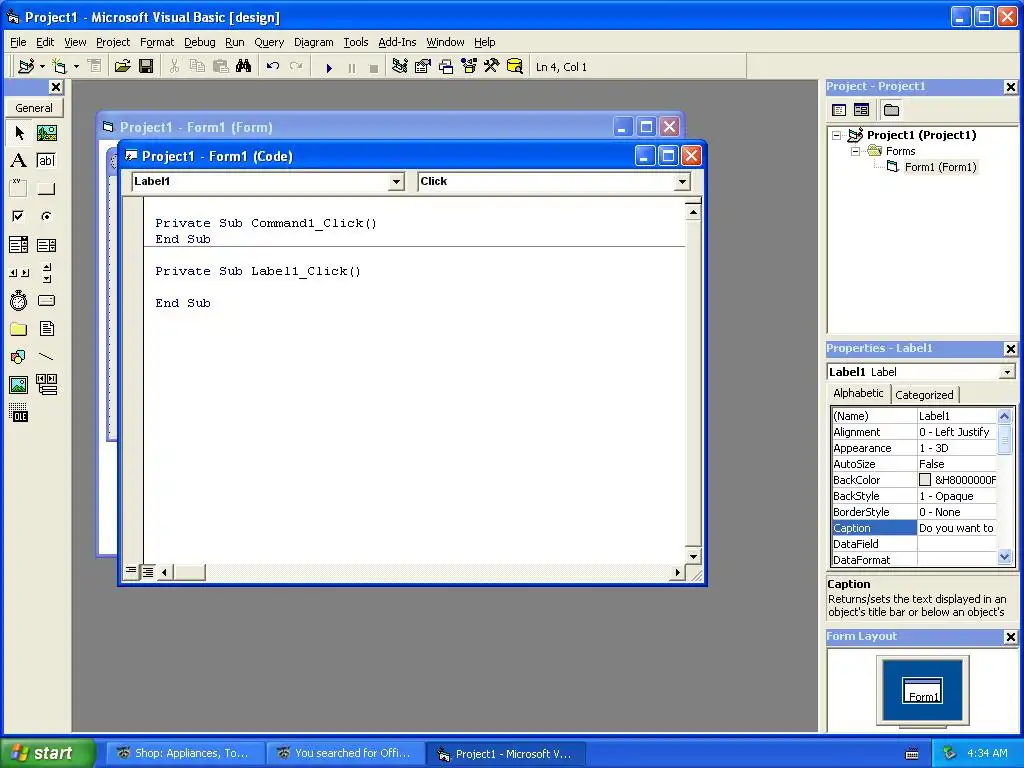Open the Label1 object dropdown

[396, 182]
